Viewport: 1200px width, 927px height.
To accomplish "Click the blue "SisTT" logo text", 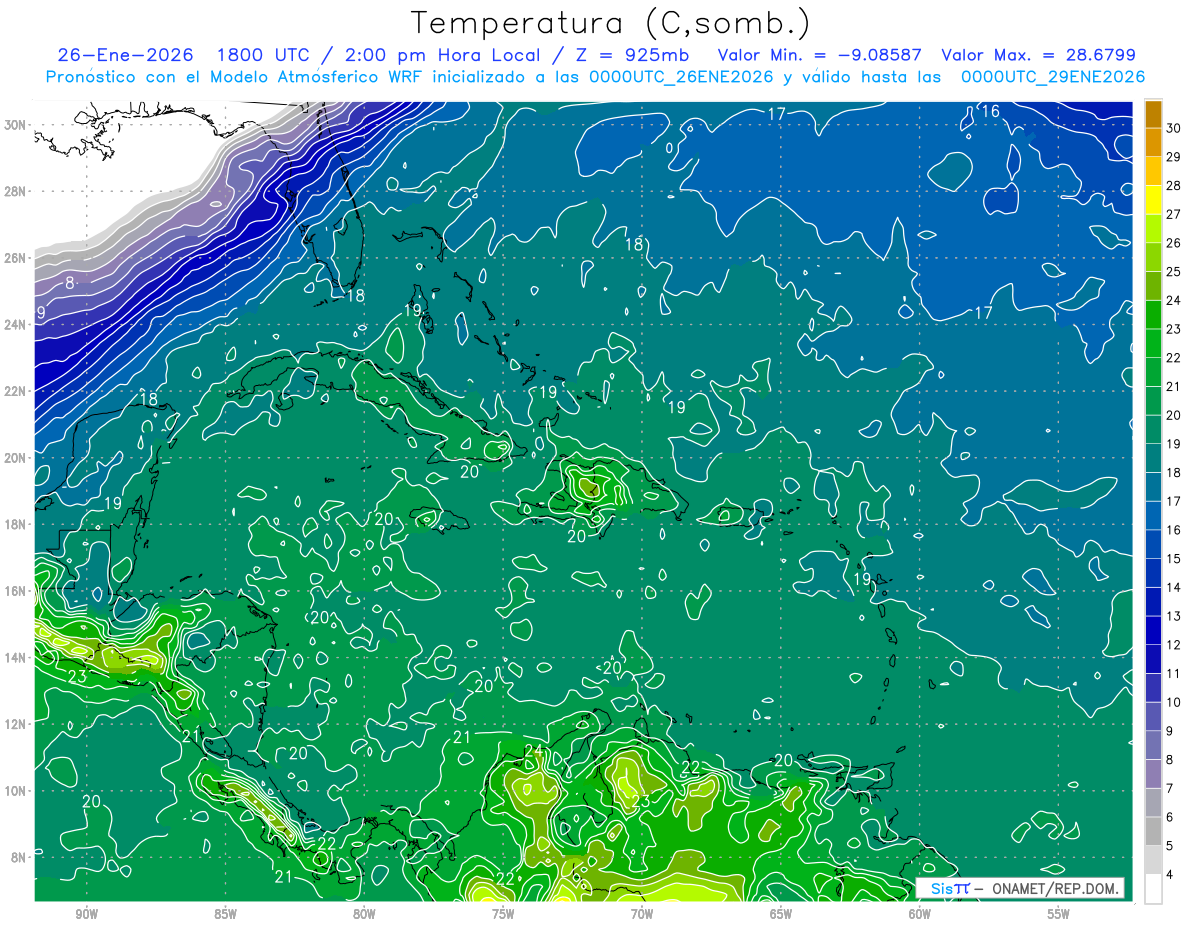I will (950, 889).
